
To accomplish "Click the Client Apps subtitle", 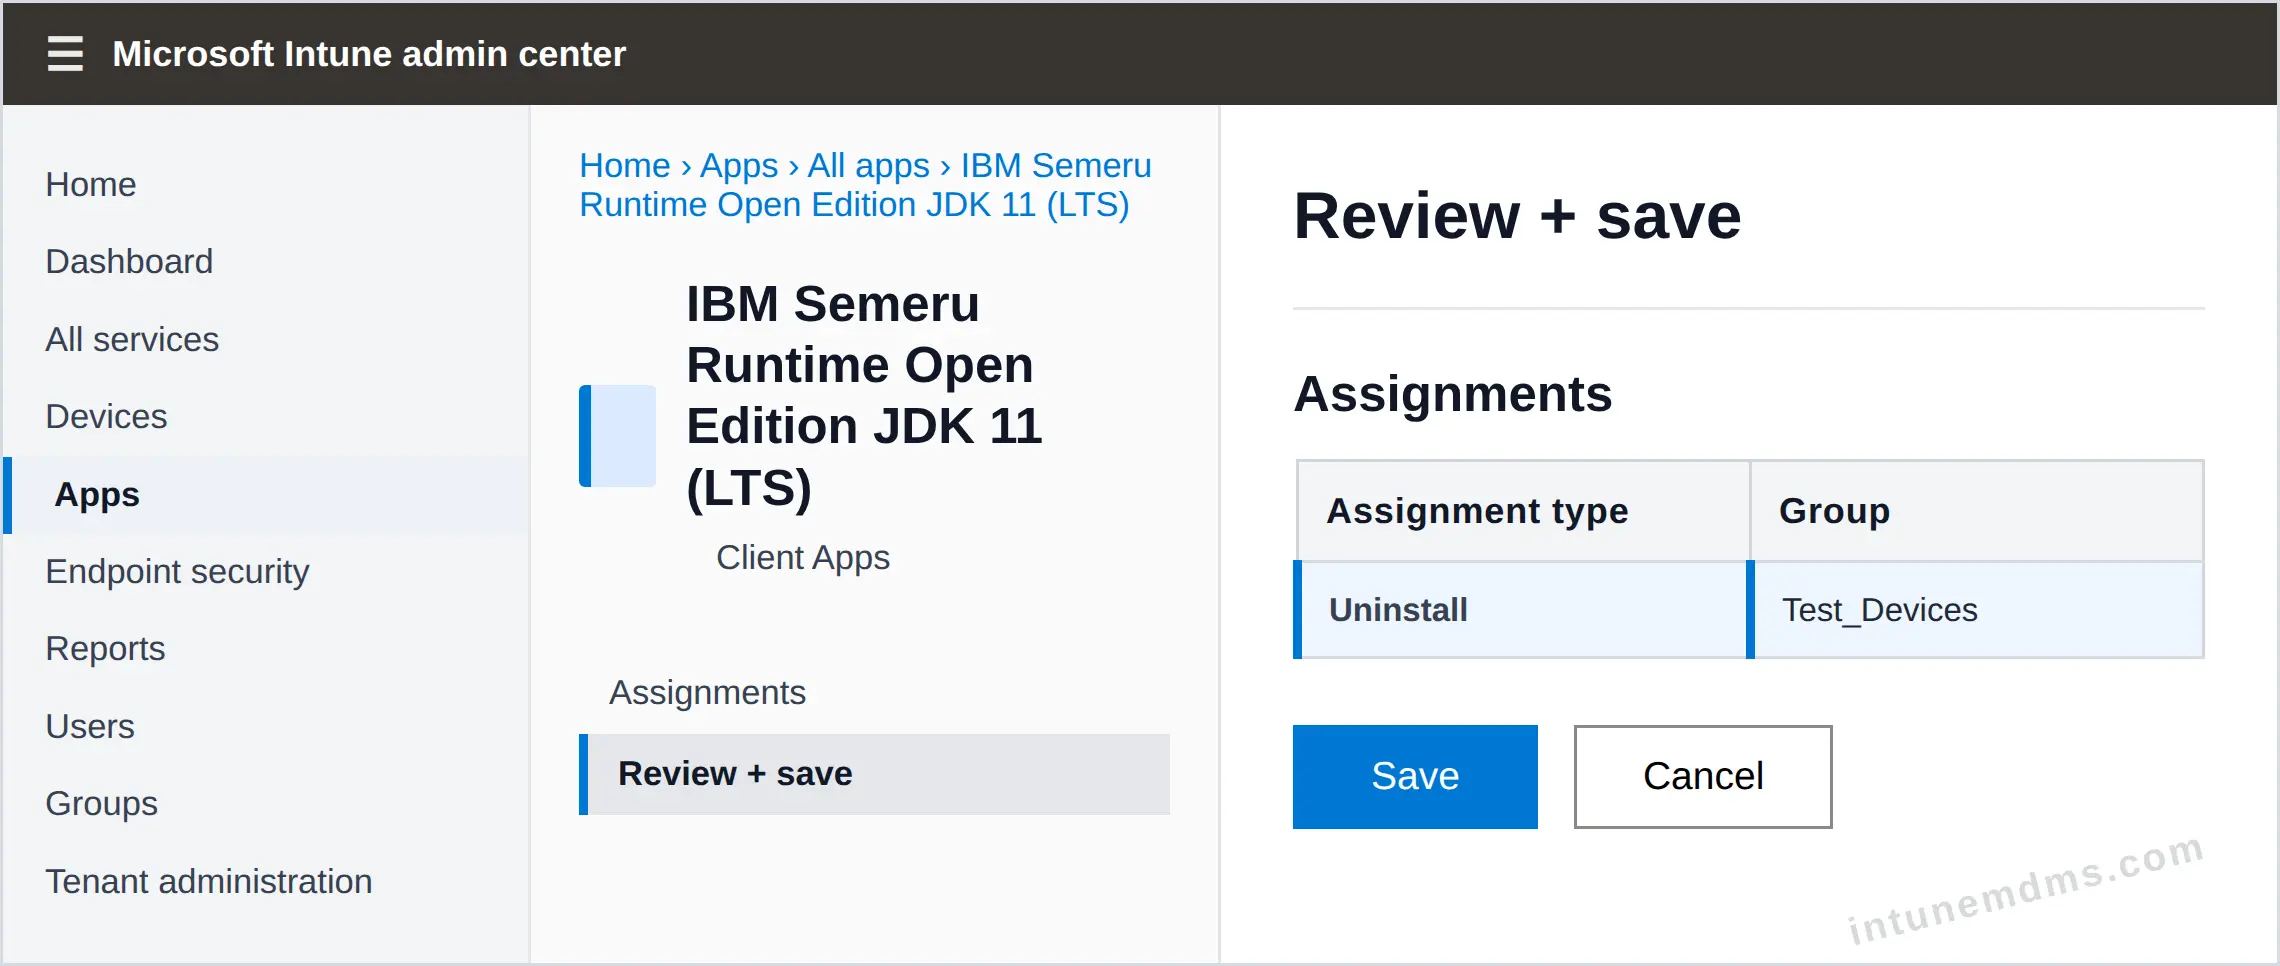I will tap(803, 558).
